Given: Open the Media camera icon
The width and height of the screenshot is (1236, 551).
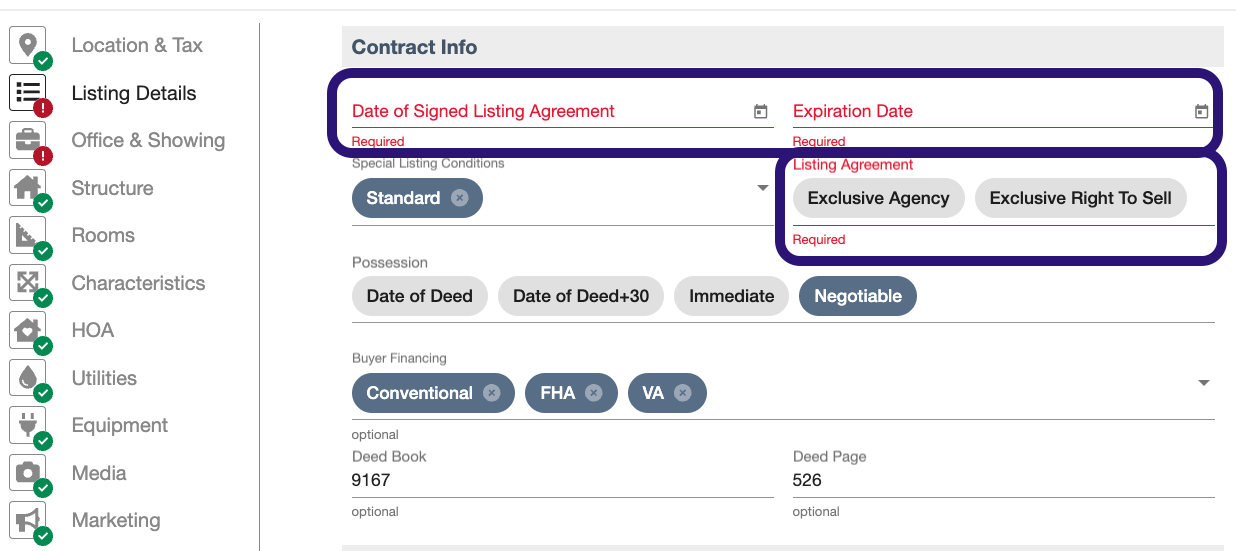Looking at the screenshot, I should 28,472.
